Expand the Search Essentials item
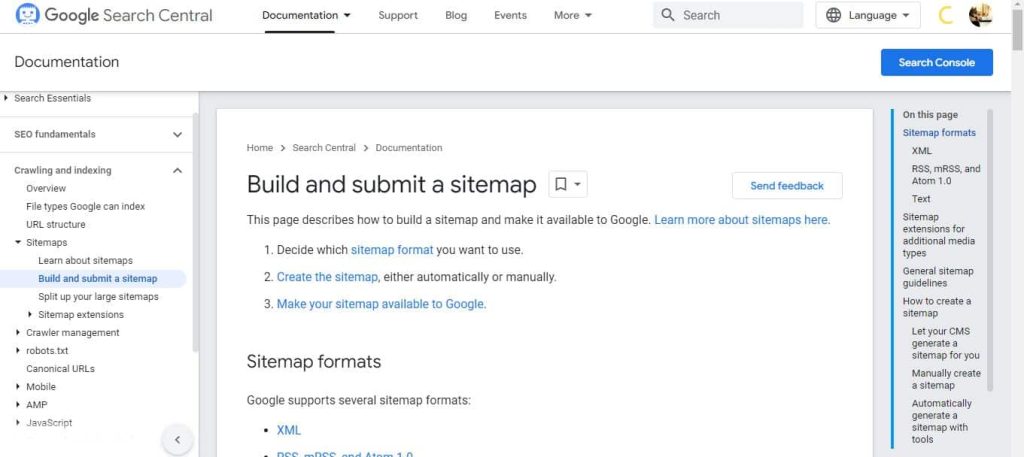The image size is (1024, 457). [6, 98]
